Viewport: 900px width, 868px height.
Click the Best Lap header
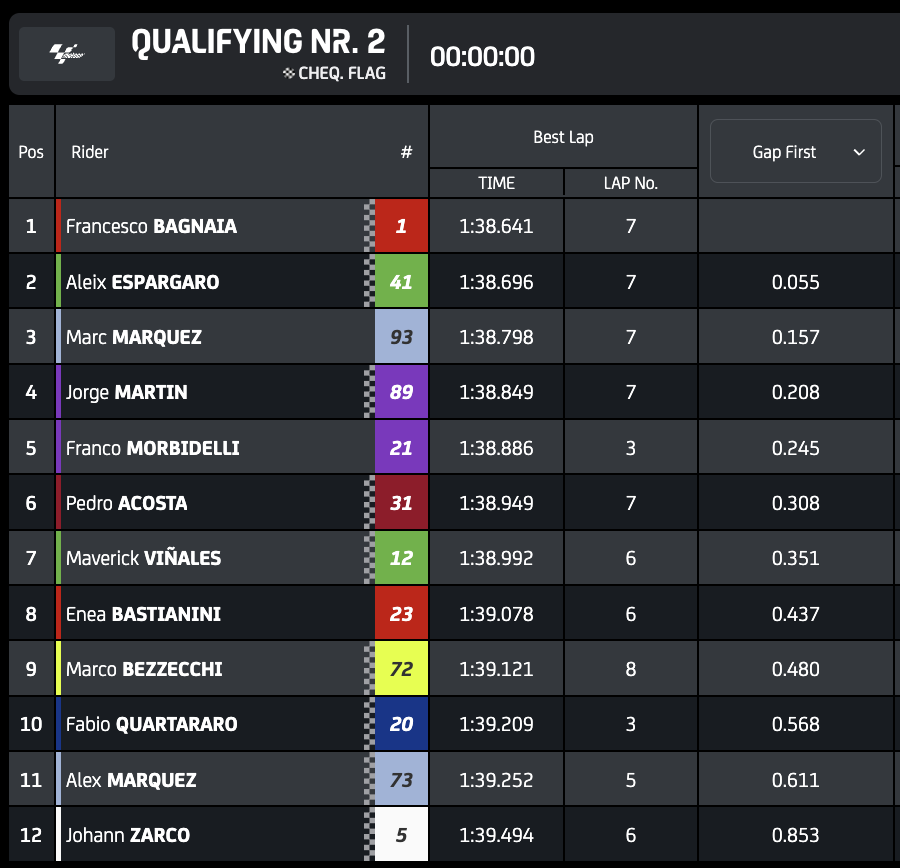coord(563,137)
